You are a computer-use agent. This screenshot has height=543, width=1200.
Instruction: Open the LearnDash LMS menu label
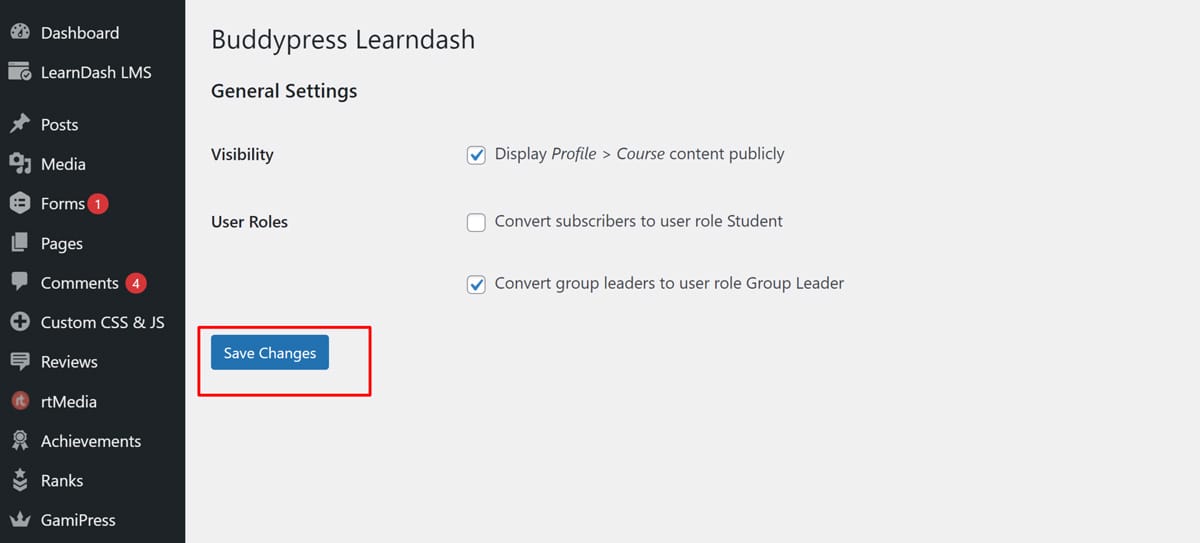tap(96, 72)
